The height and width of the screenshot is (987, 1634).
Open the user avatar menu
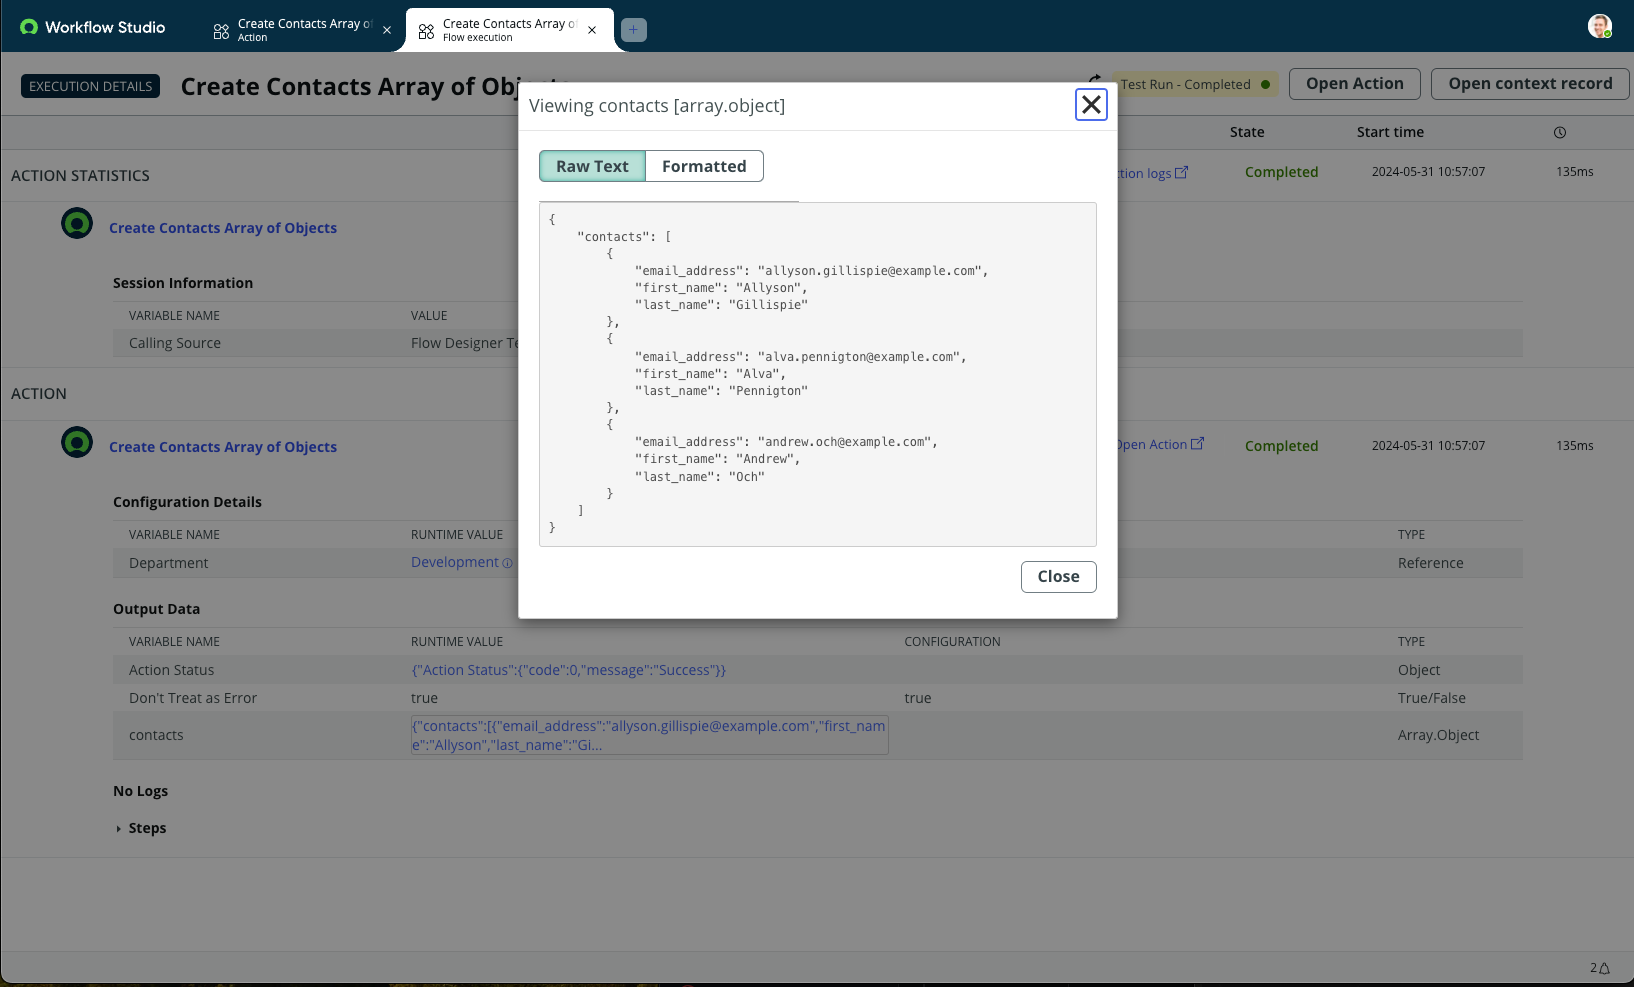click(1600, 26)
